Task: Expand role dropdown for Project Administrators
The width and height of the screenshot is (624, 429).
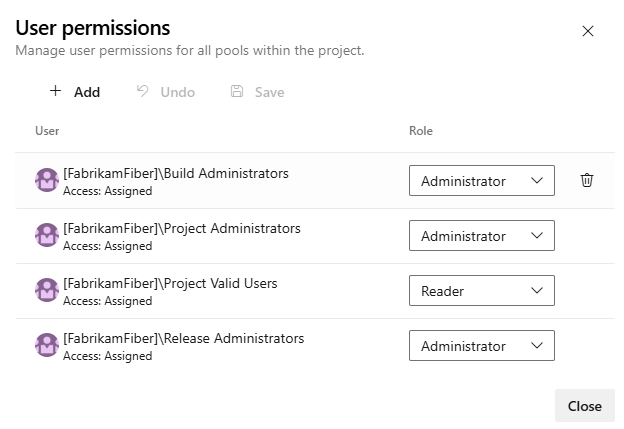Action: pos(481,236)
